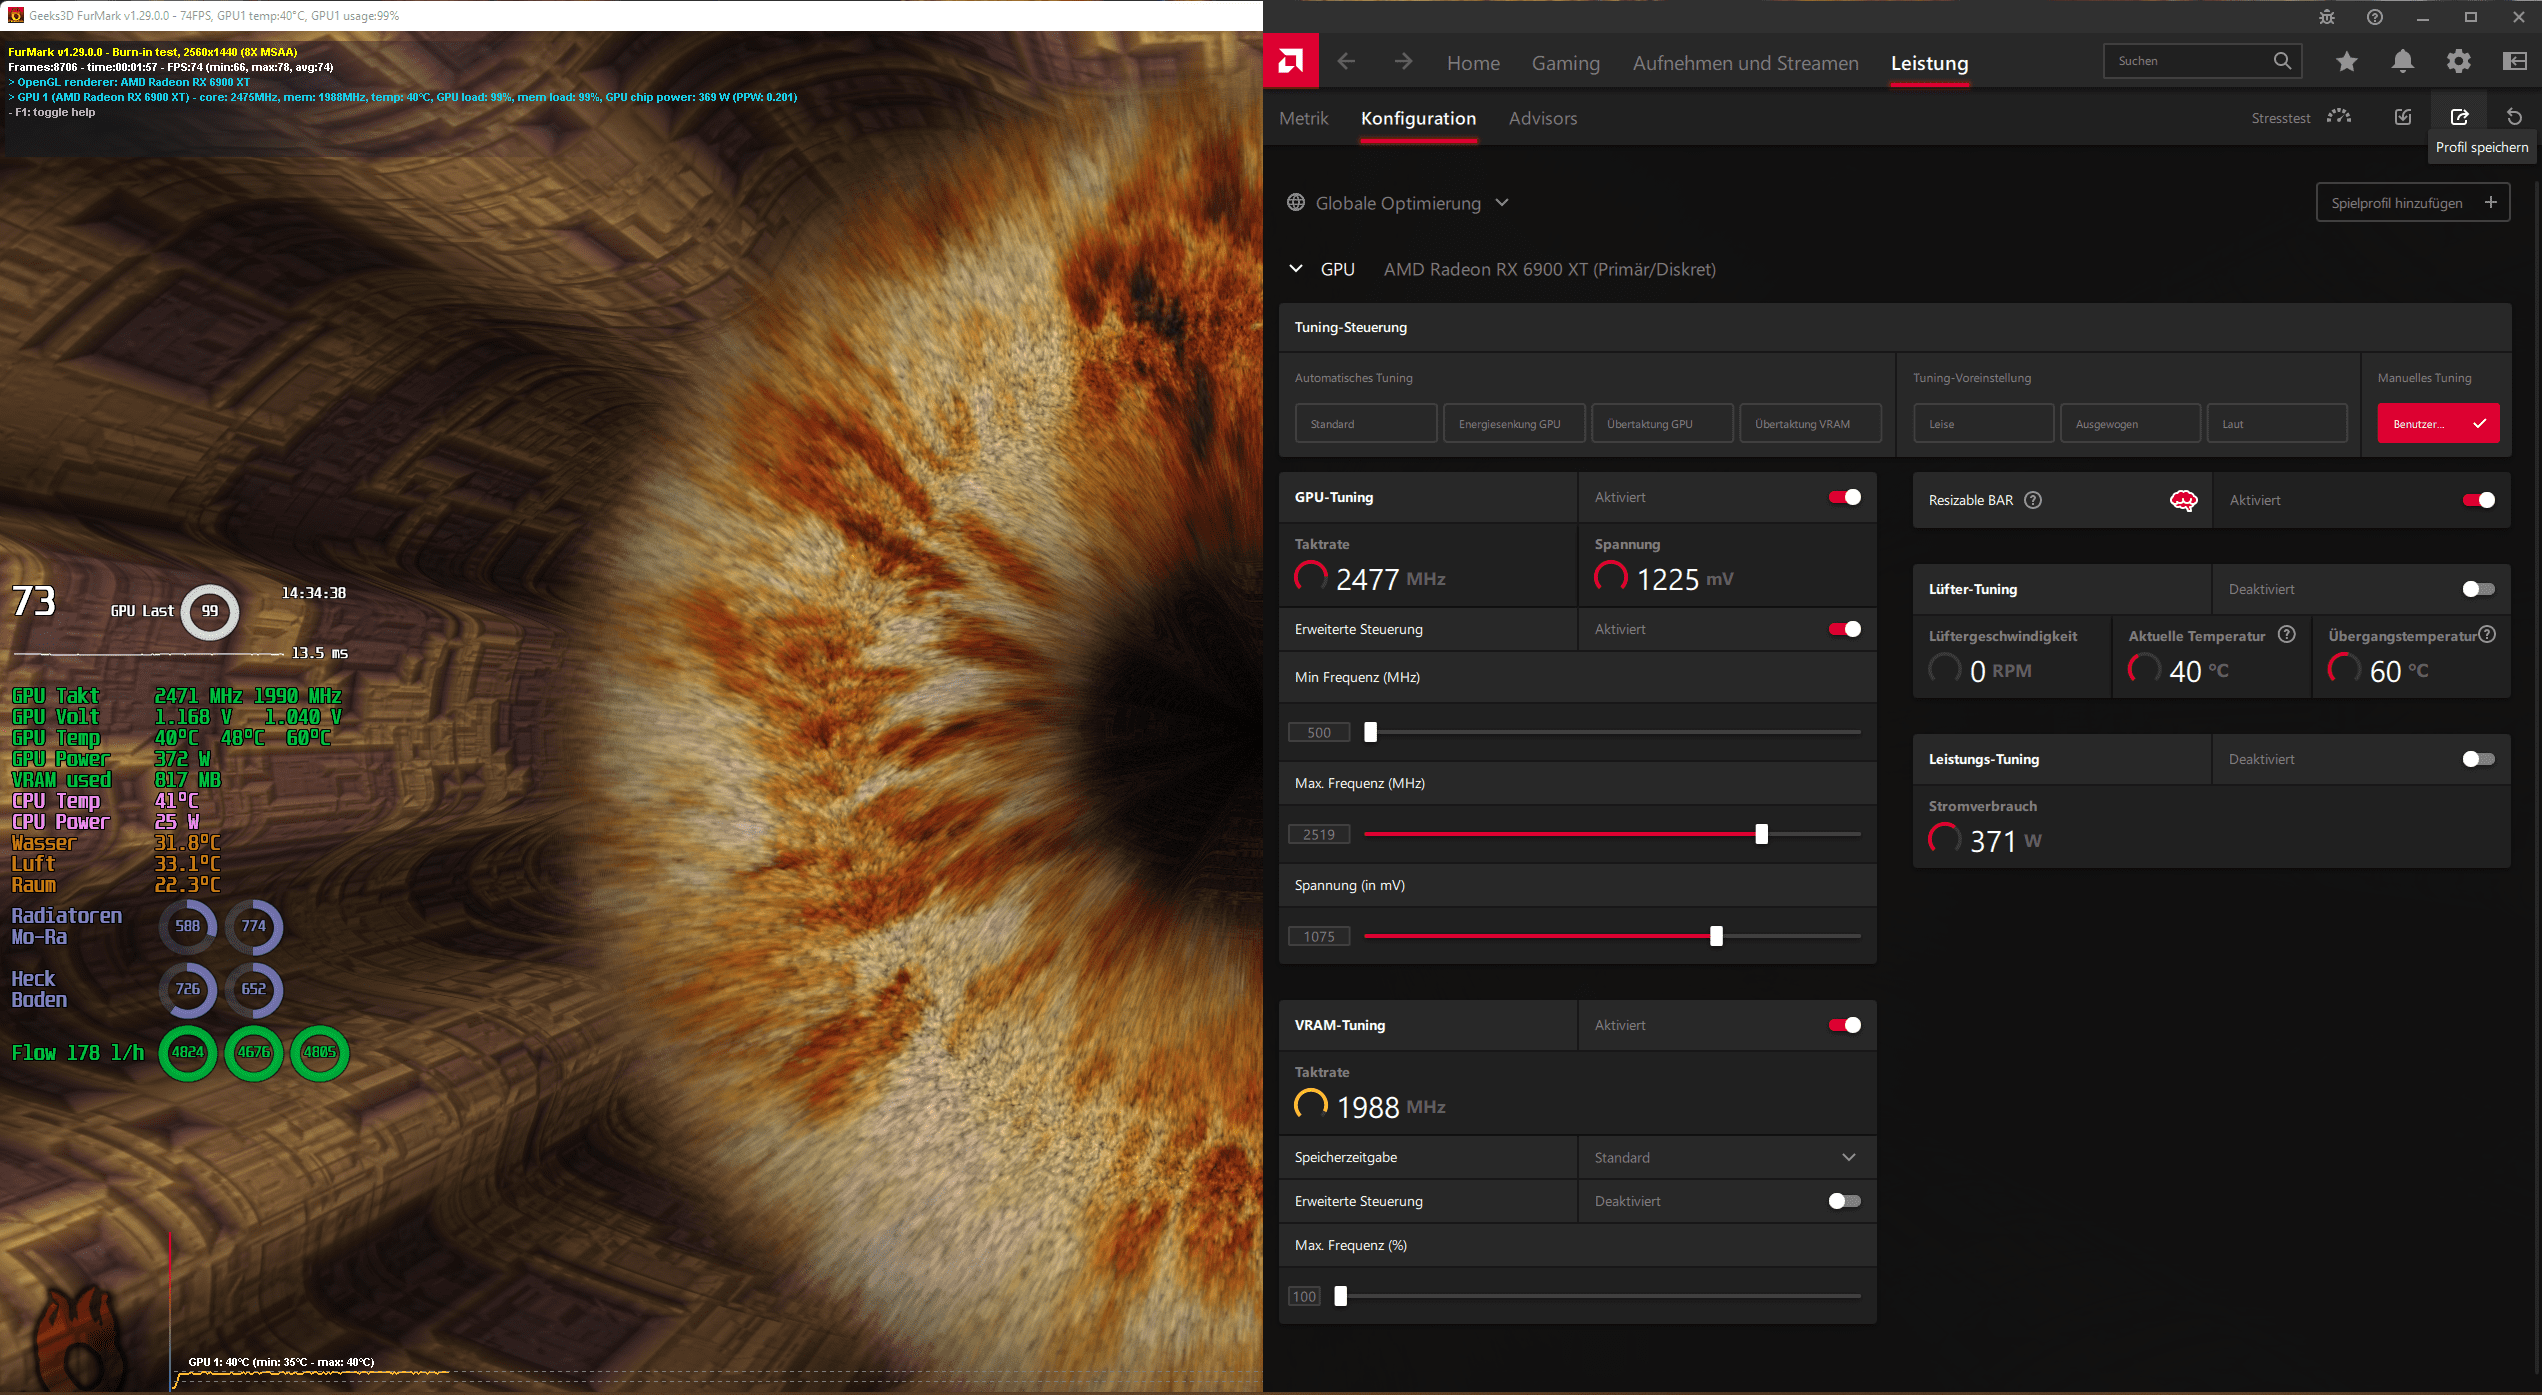Go forward with the right arrow icon
The height and width of the screenshot is (1395, 2542).
(x=1403, y=62)
